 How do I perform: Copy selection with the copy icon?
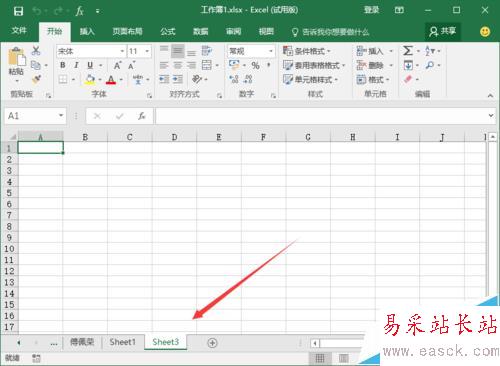click(x=36, y=65)
